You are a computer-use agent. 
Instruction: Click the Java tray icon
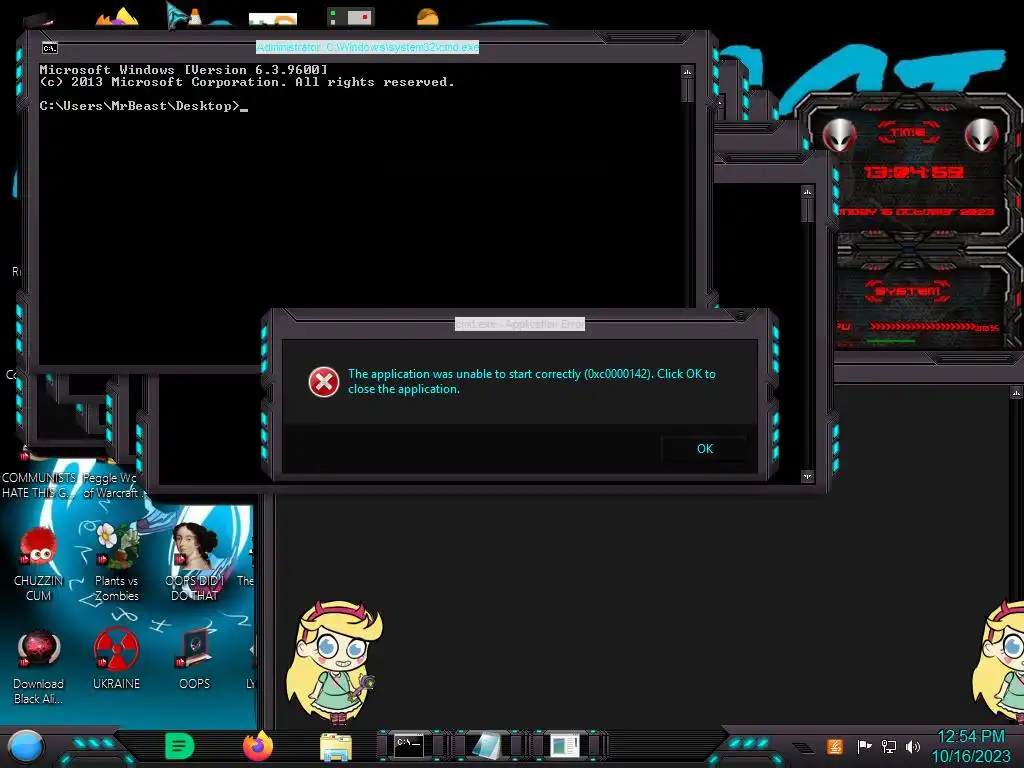835,746
